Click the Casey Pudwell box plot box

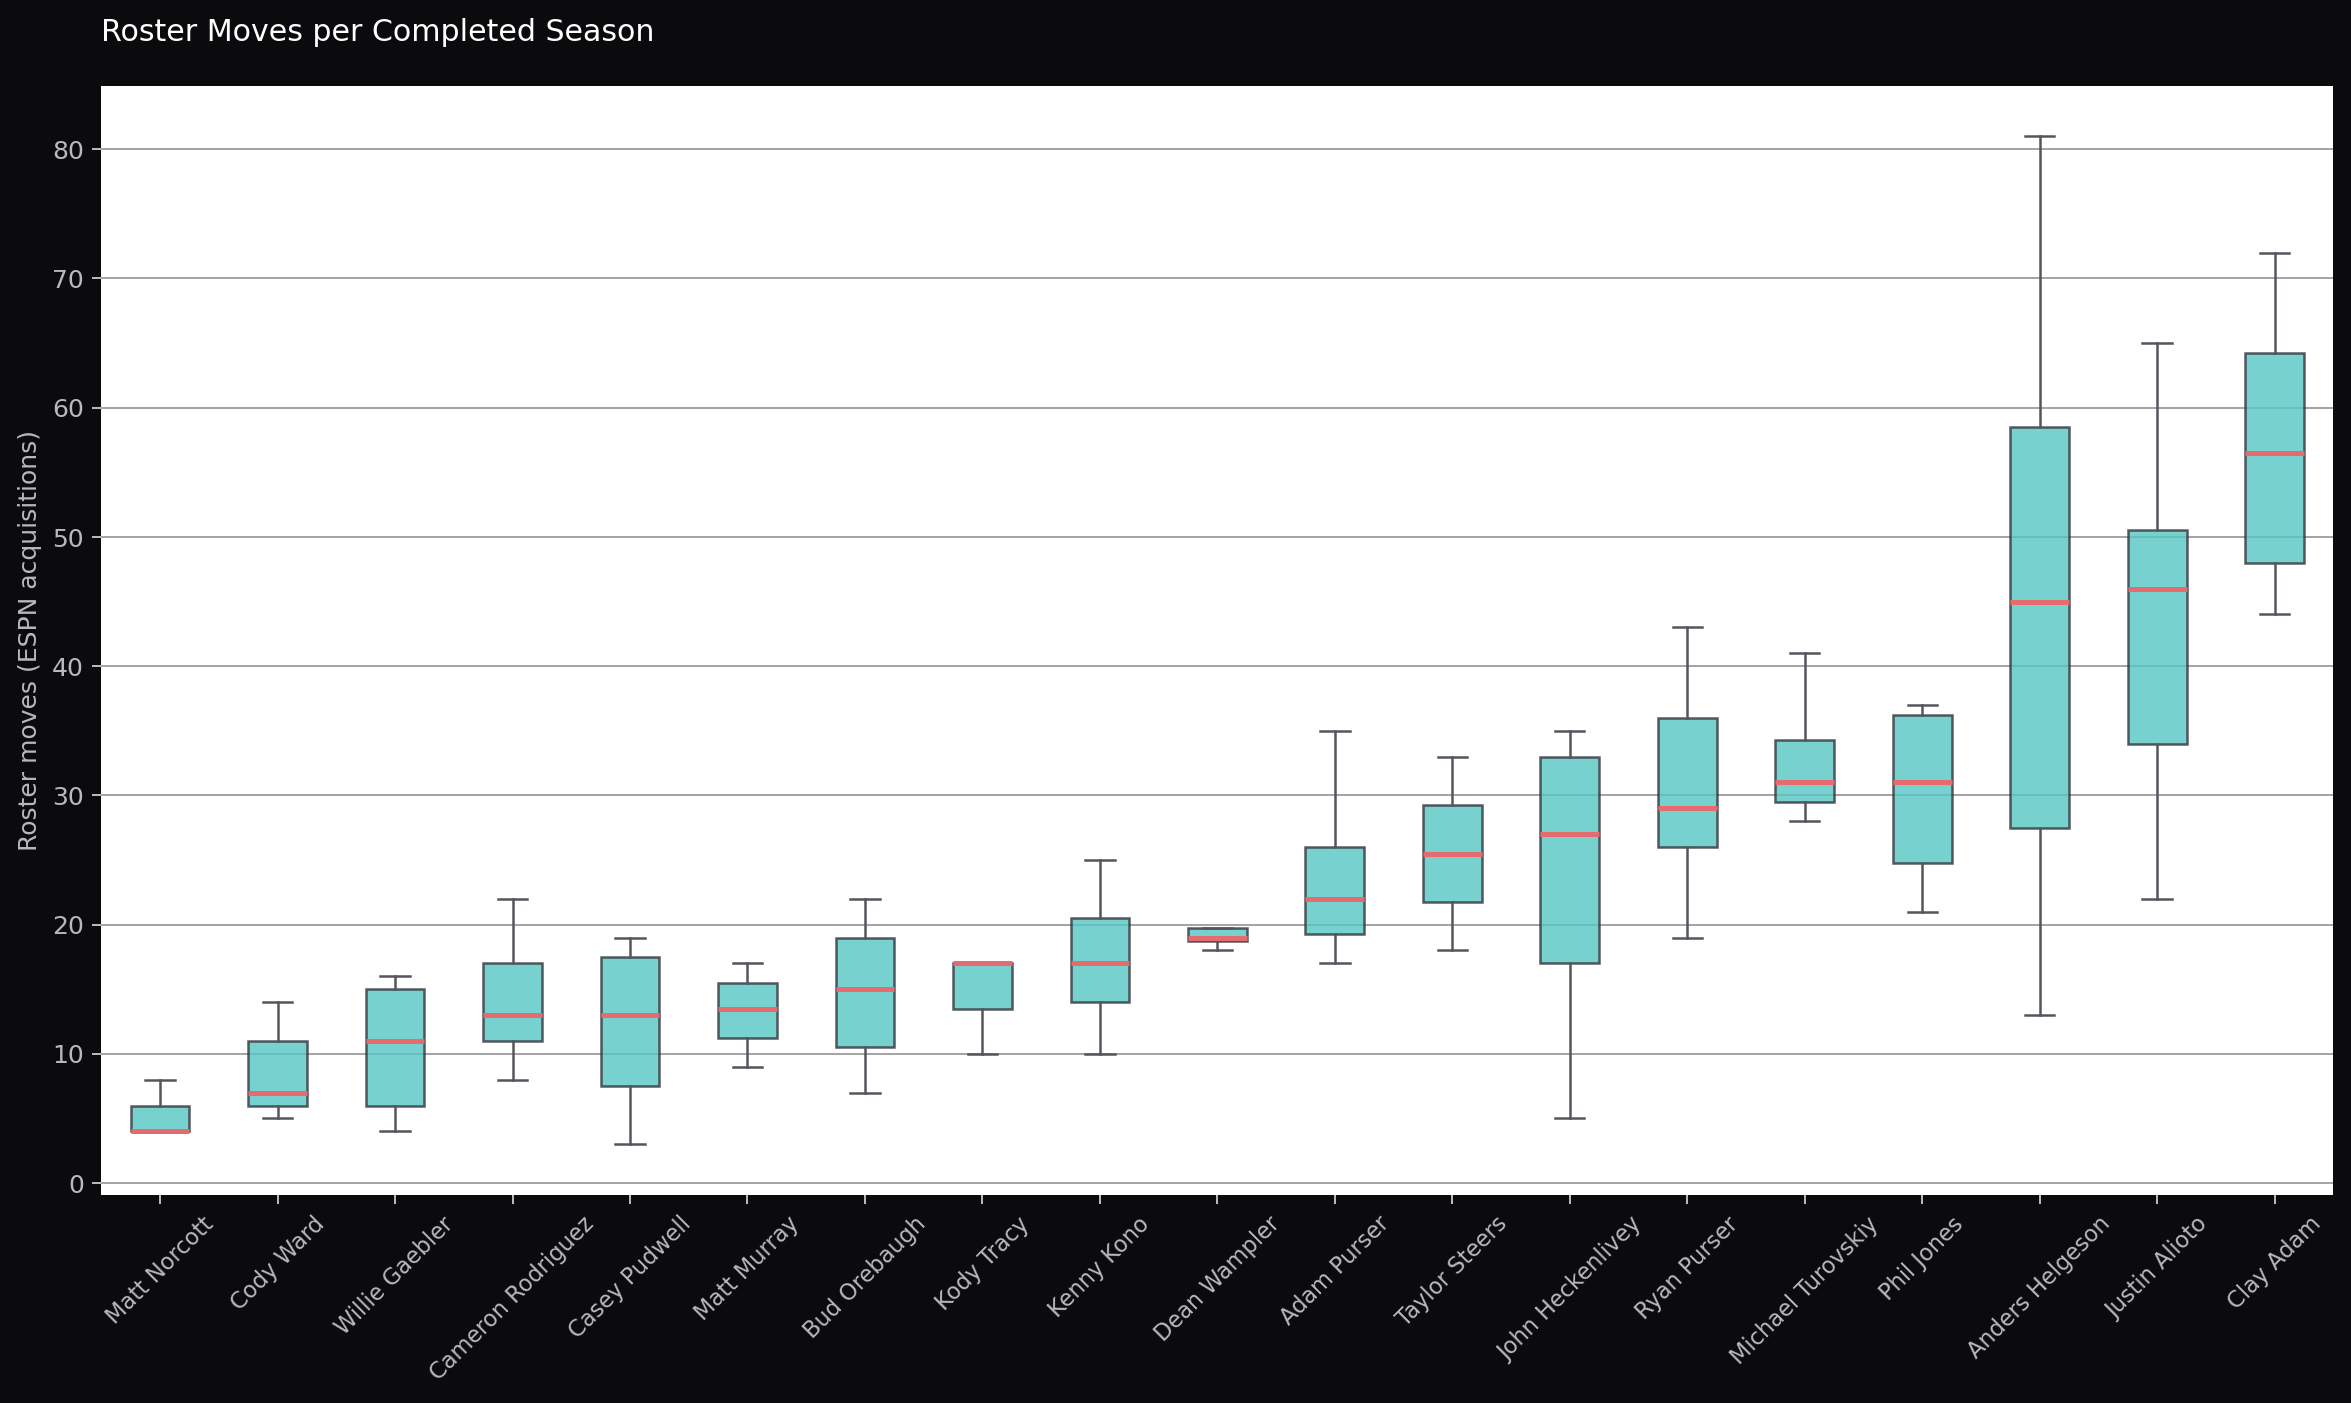click(x=630, y=1022)
